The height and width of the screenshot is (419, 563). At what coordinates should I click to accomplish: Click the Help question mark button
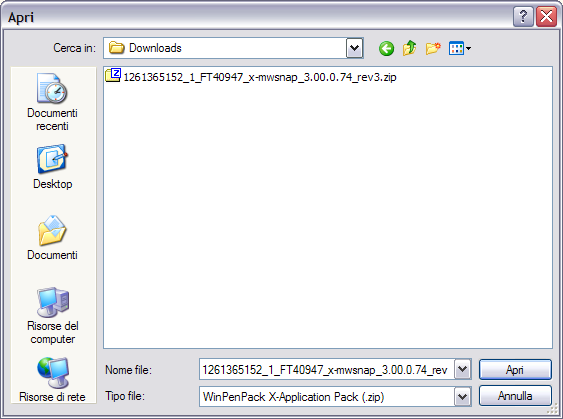523,17
